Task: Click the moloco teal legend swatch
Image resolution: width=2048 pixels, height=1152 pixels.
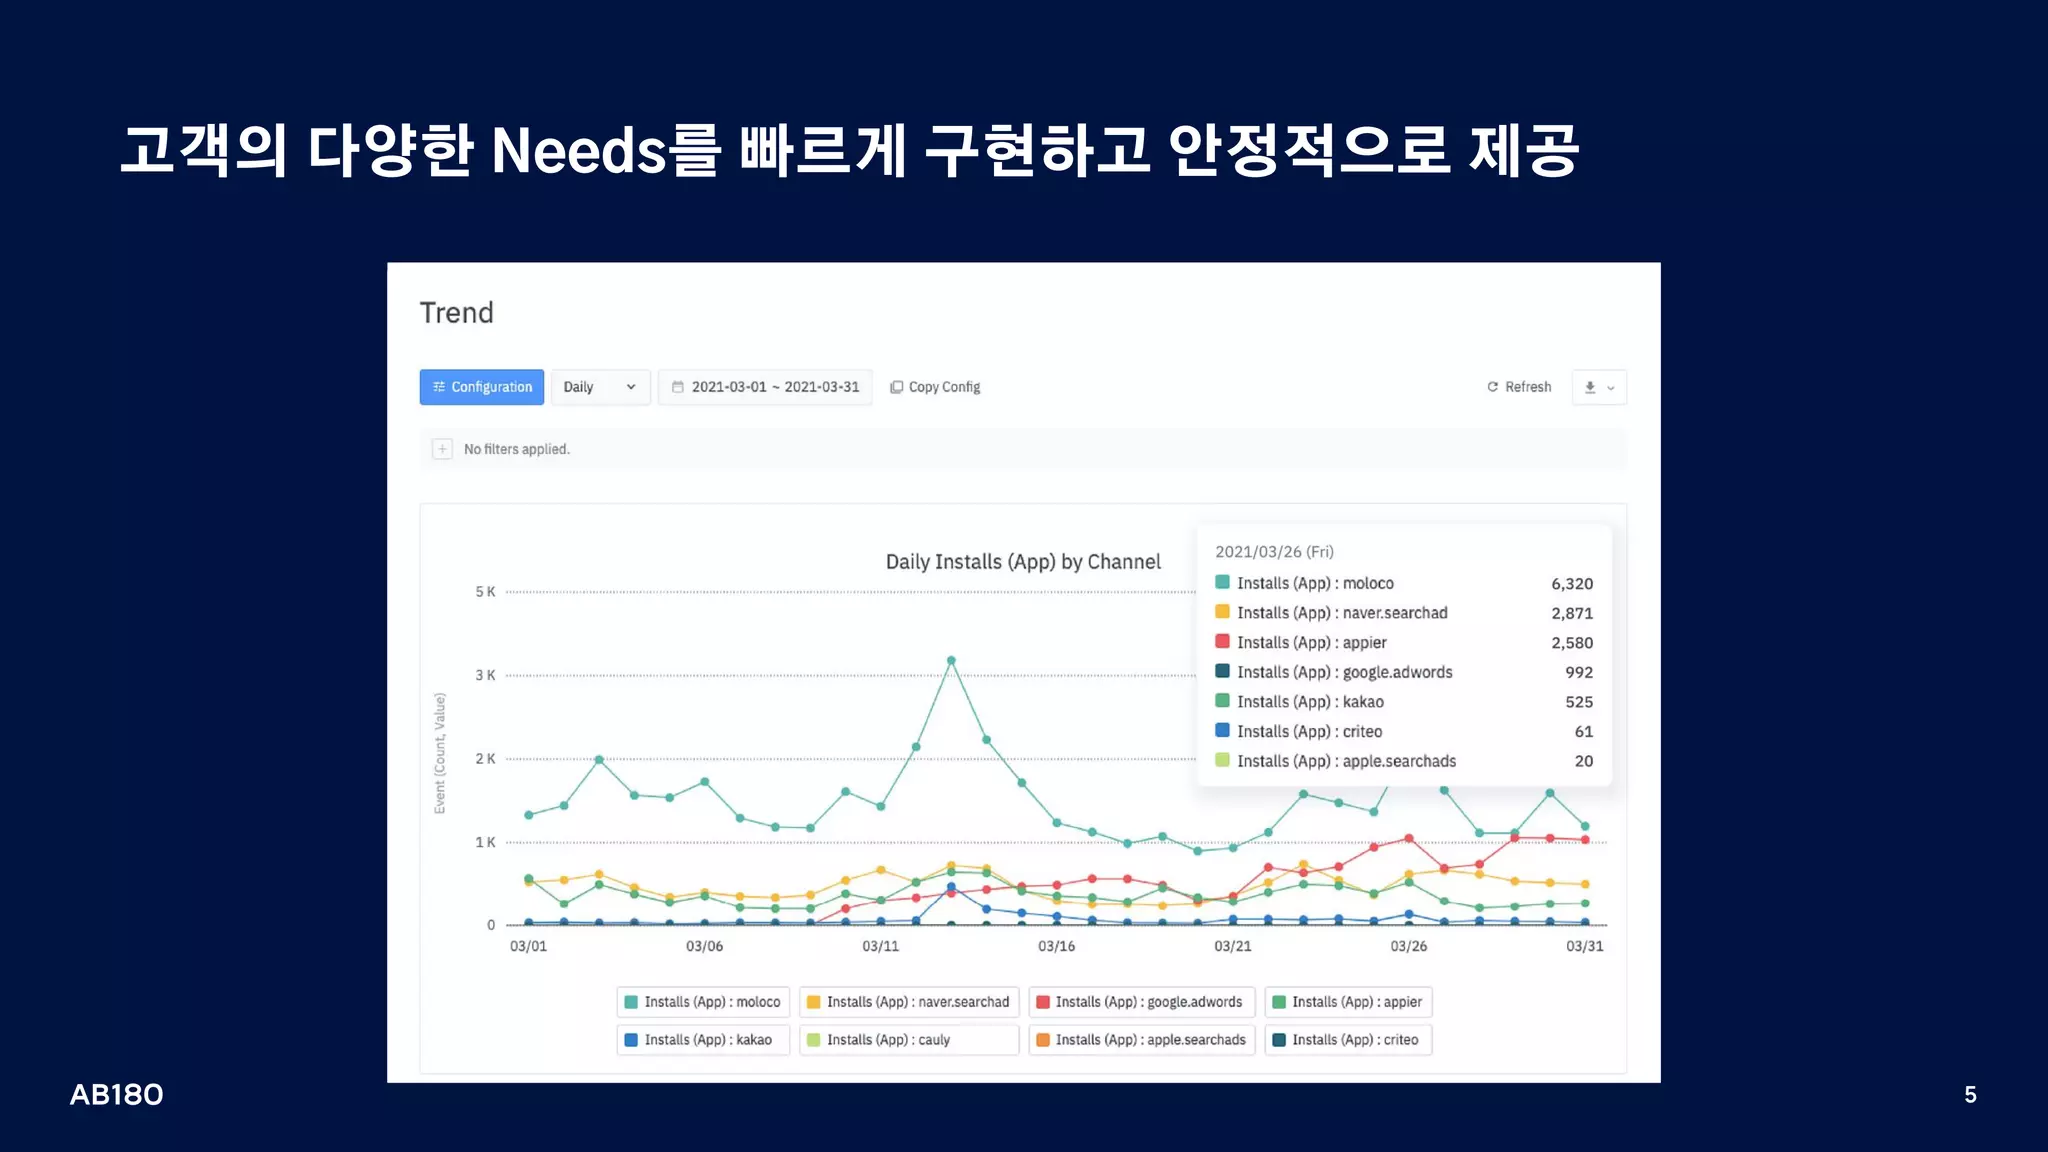Action: [x=631, y=1002]
